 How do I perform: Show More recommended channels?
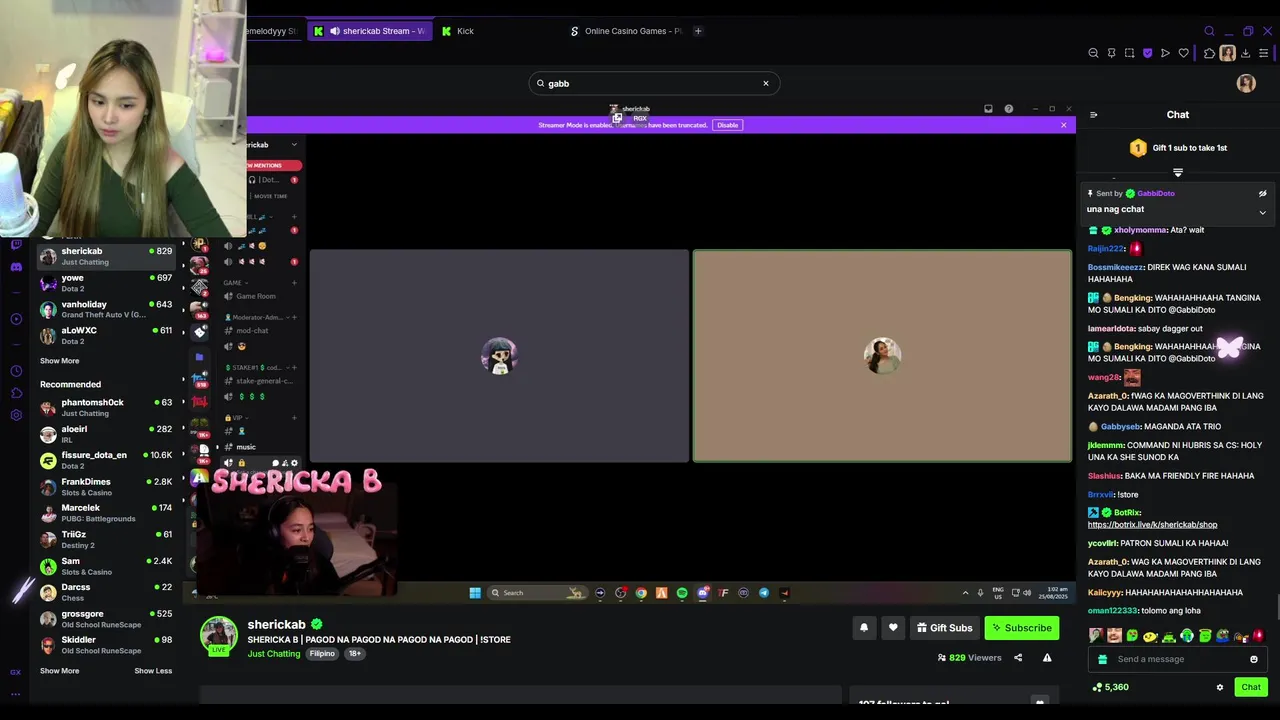click(59, 671)
